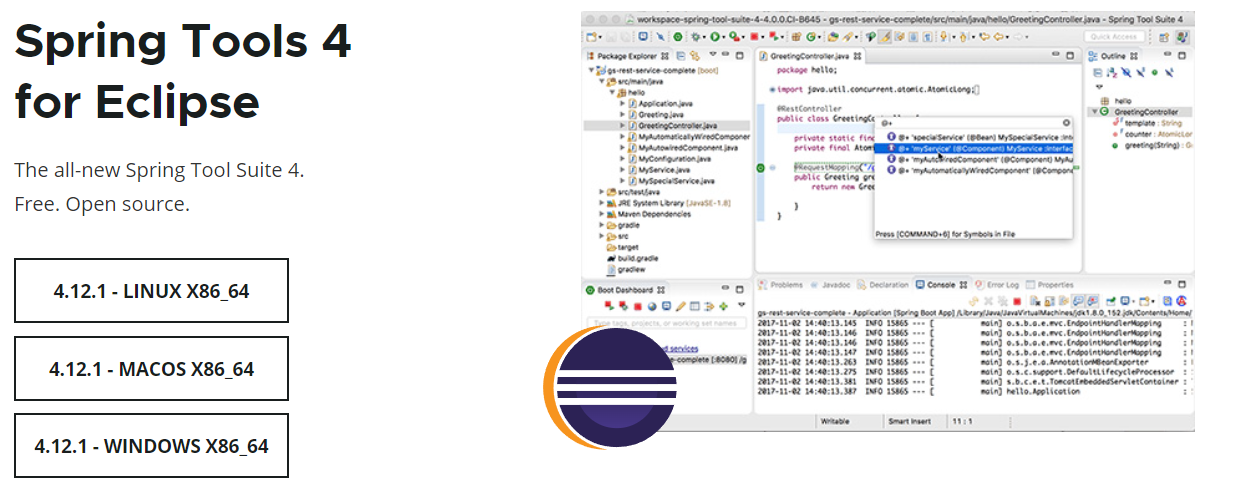Click the Quick Access search field

(1113, 37)
